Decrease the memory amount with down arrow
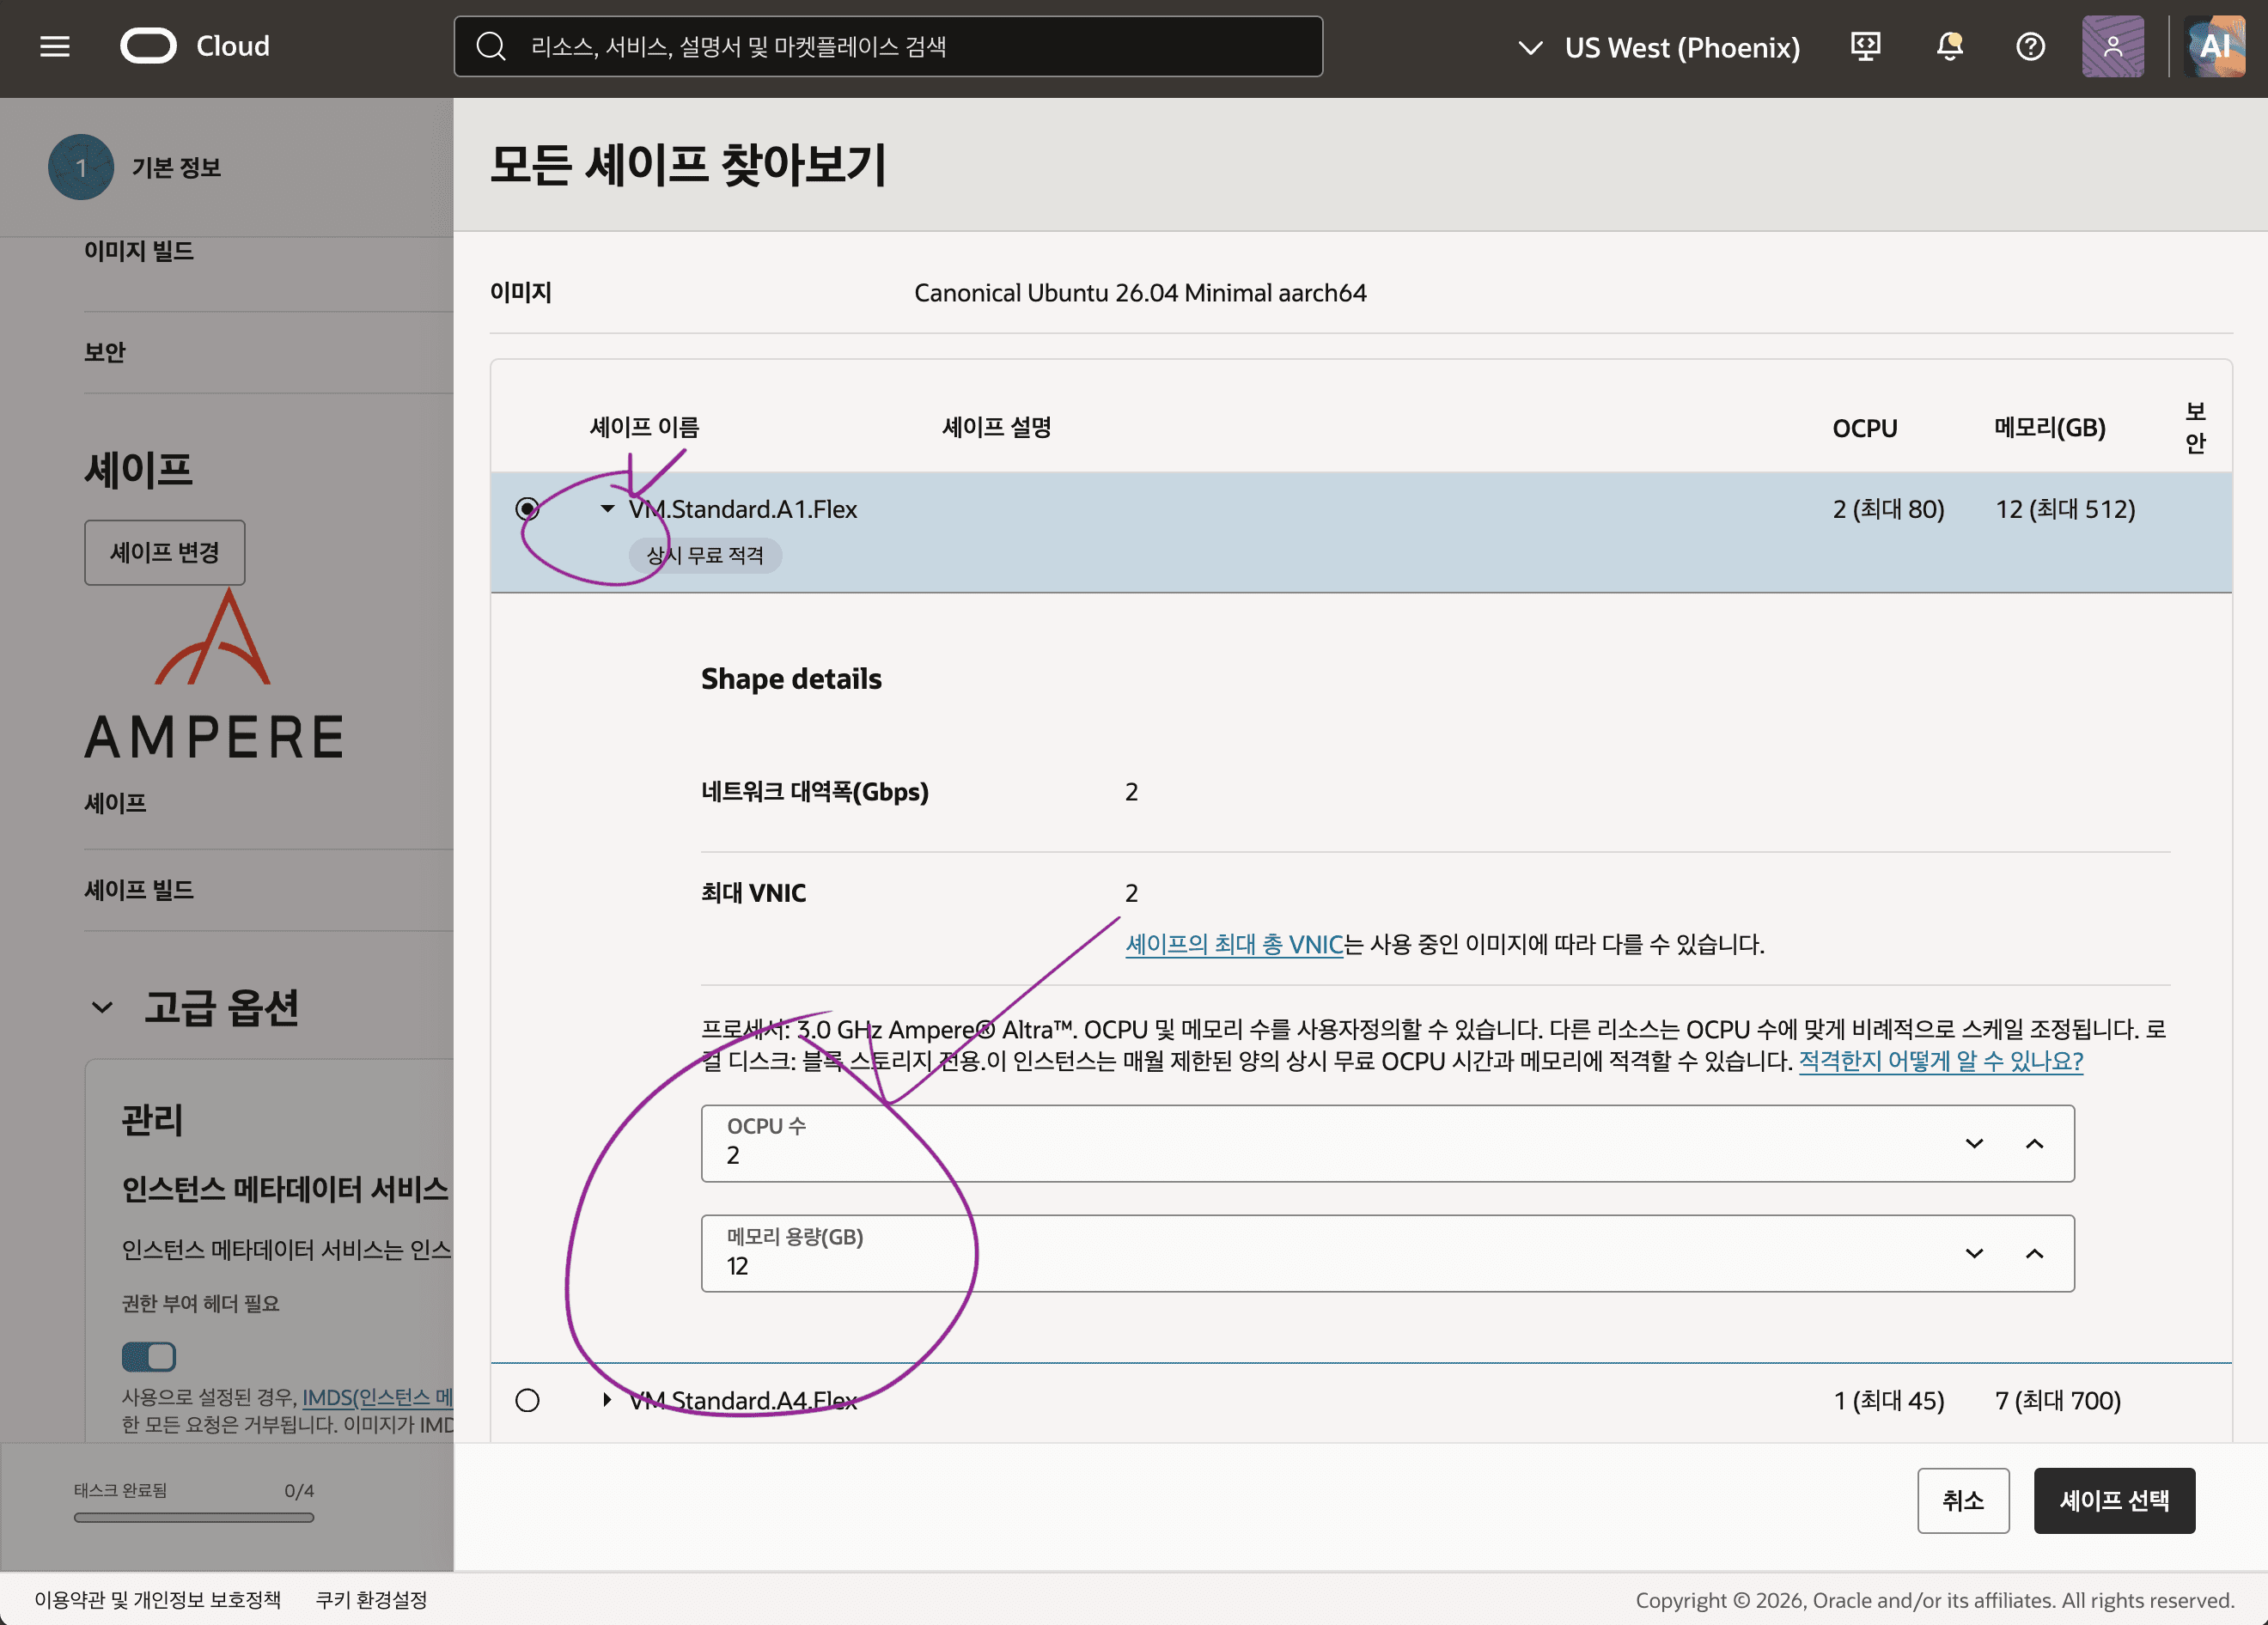The image size is (2268, 1625). [1974, 1253]
